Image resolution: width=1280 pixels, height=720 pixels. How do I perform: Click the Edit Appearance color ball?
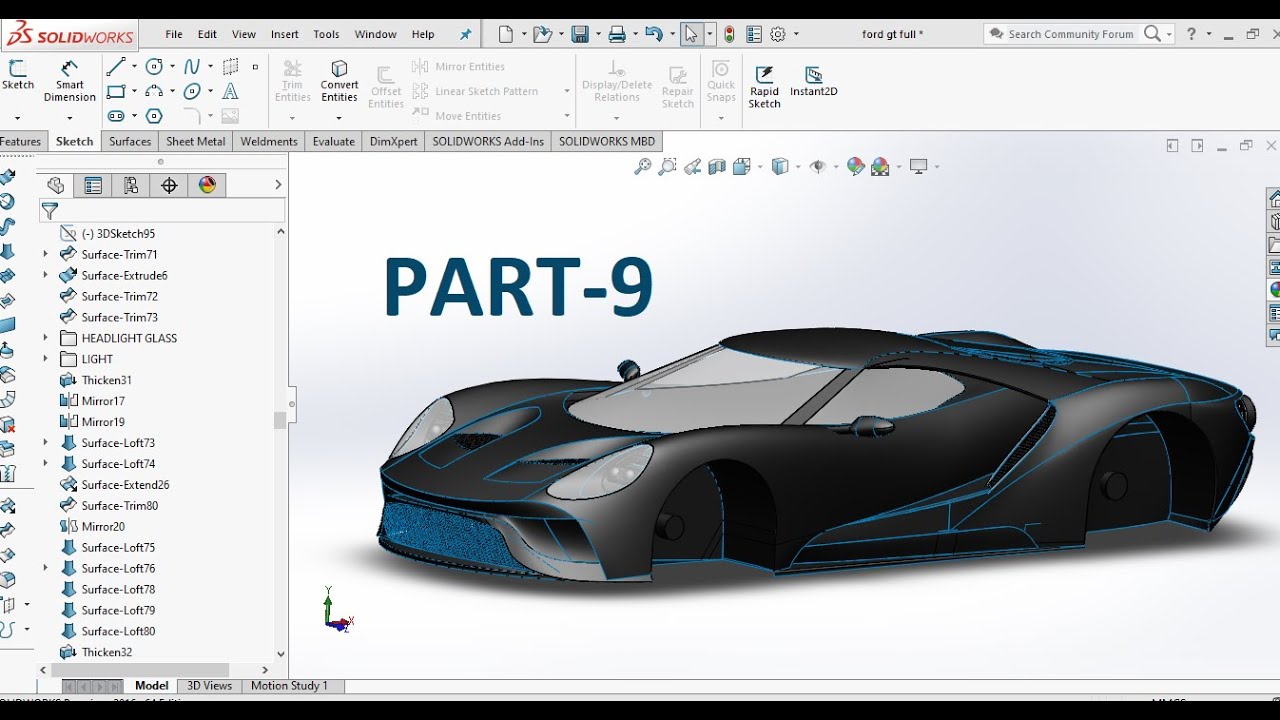(x=855, y=167)
